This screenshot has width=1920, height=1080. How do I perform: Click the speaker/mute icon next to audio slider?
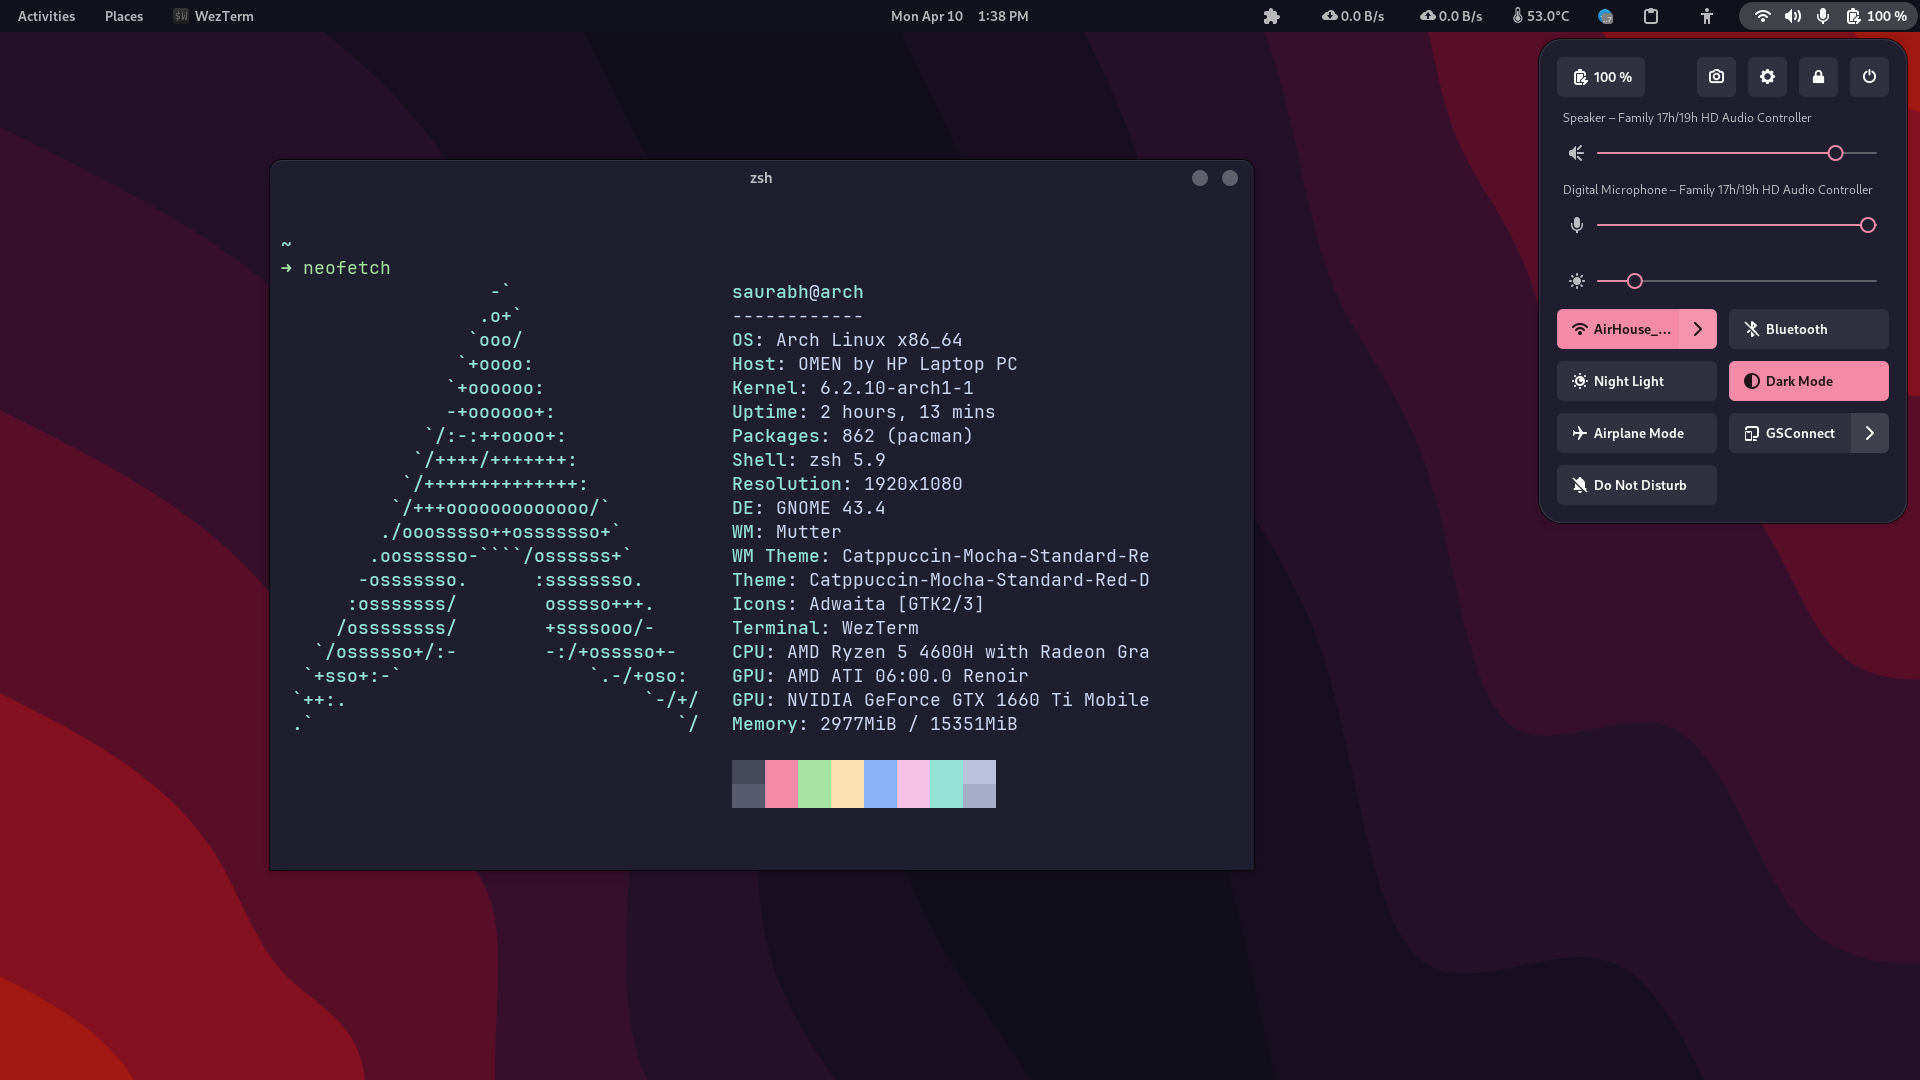click(1576, 153)
